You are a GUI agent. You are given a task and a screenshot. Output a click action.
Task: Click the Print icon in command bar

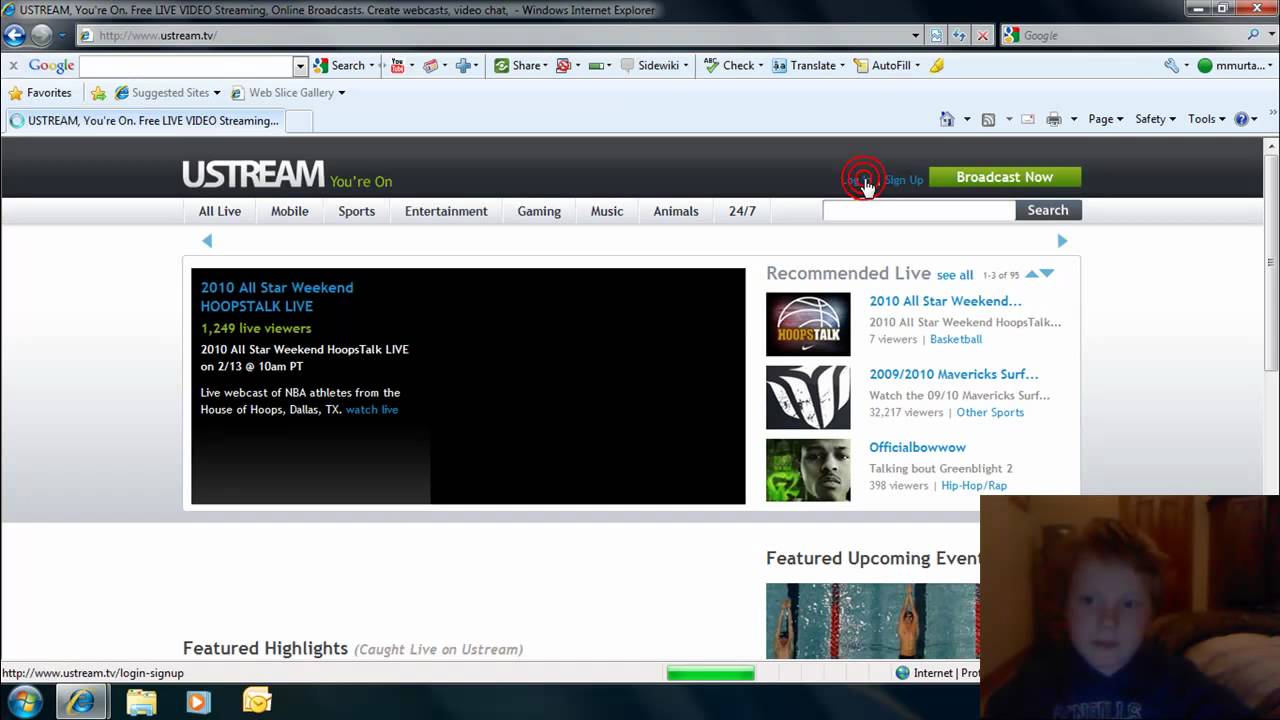coord(1053,119)
